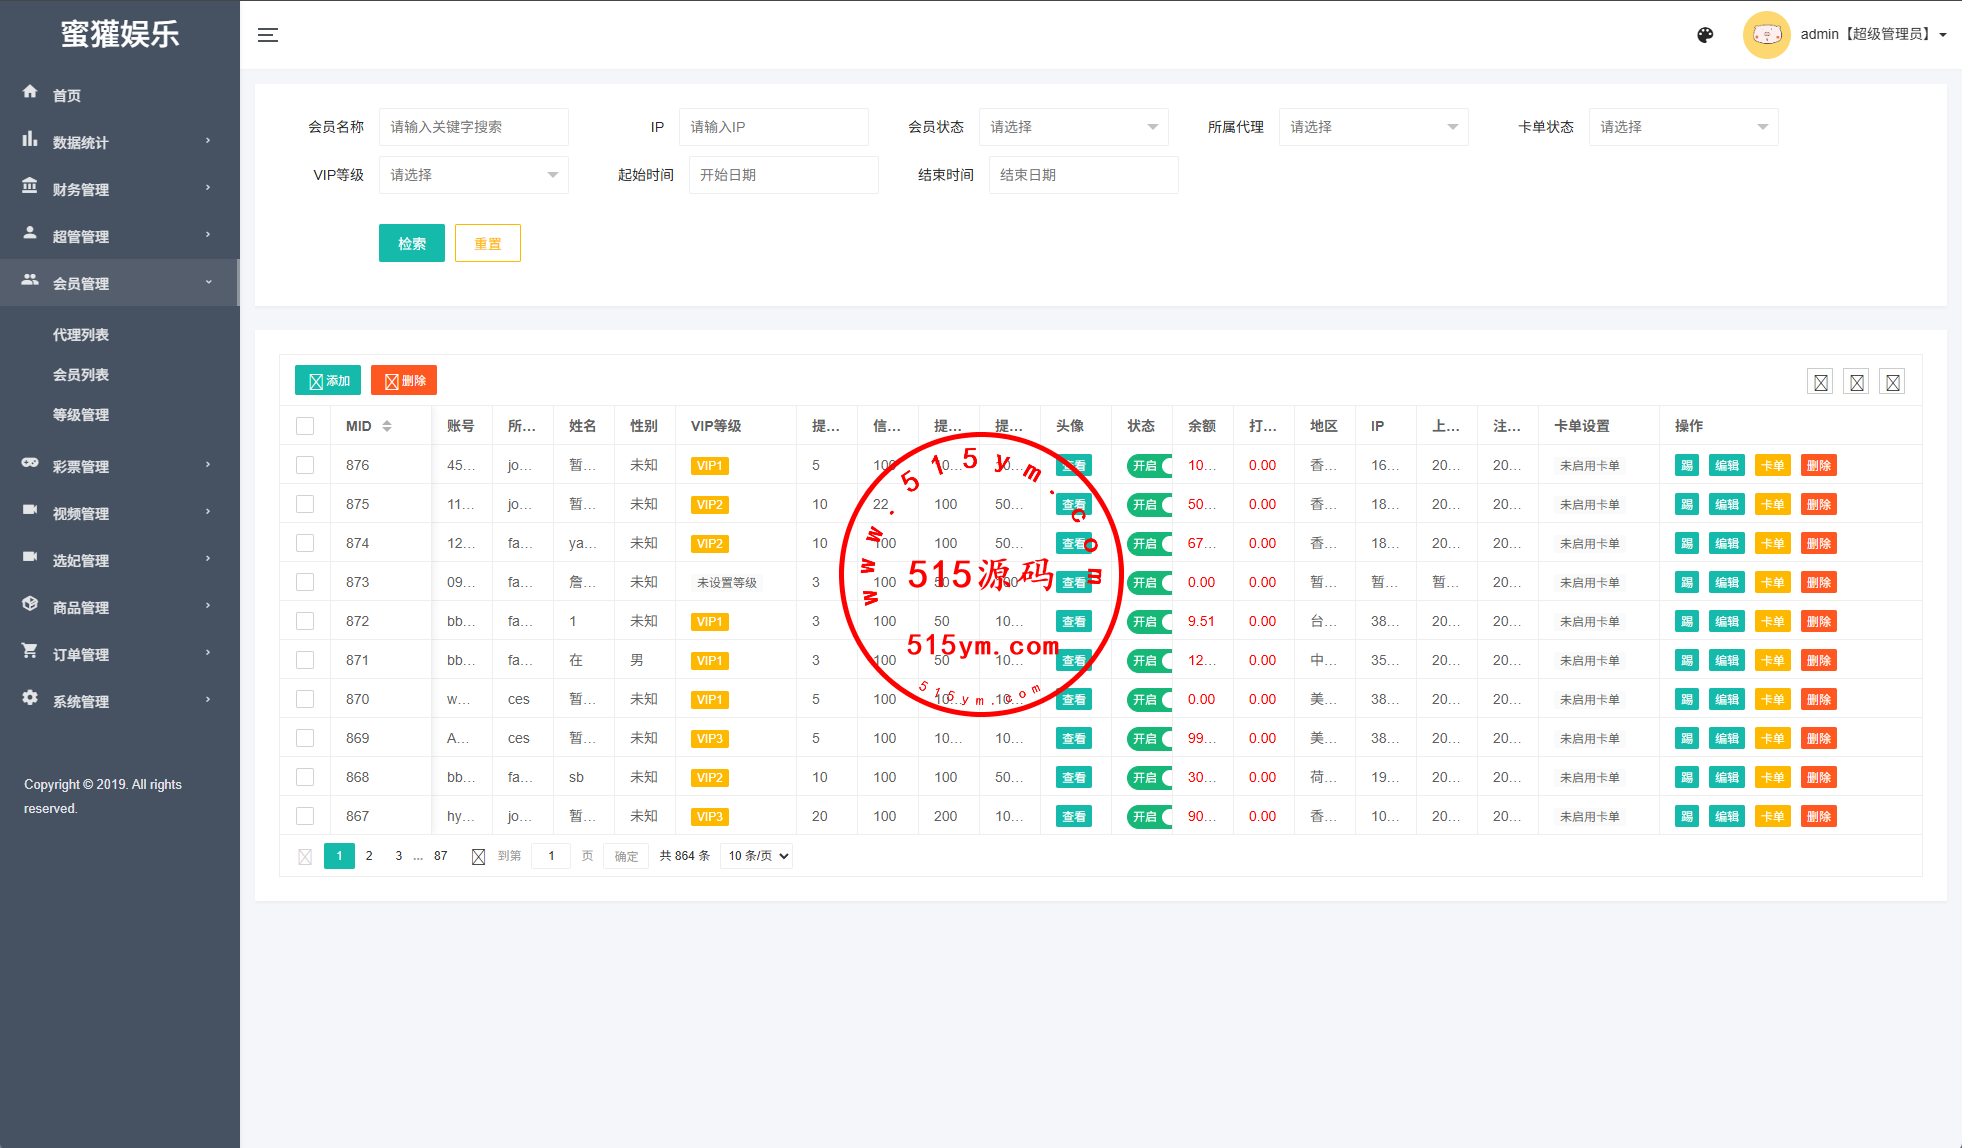
Task: Click the 视频管理 camera icon
Action: pyautogui.click(x=30, y=510)
